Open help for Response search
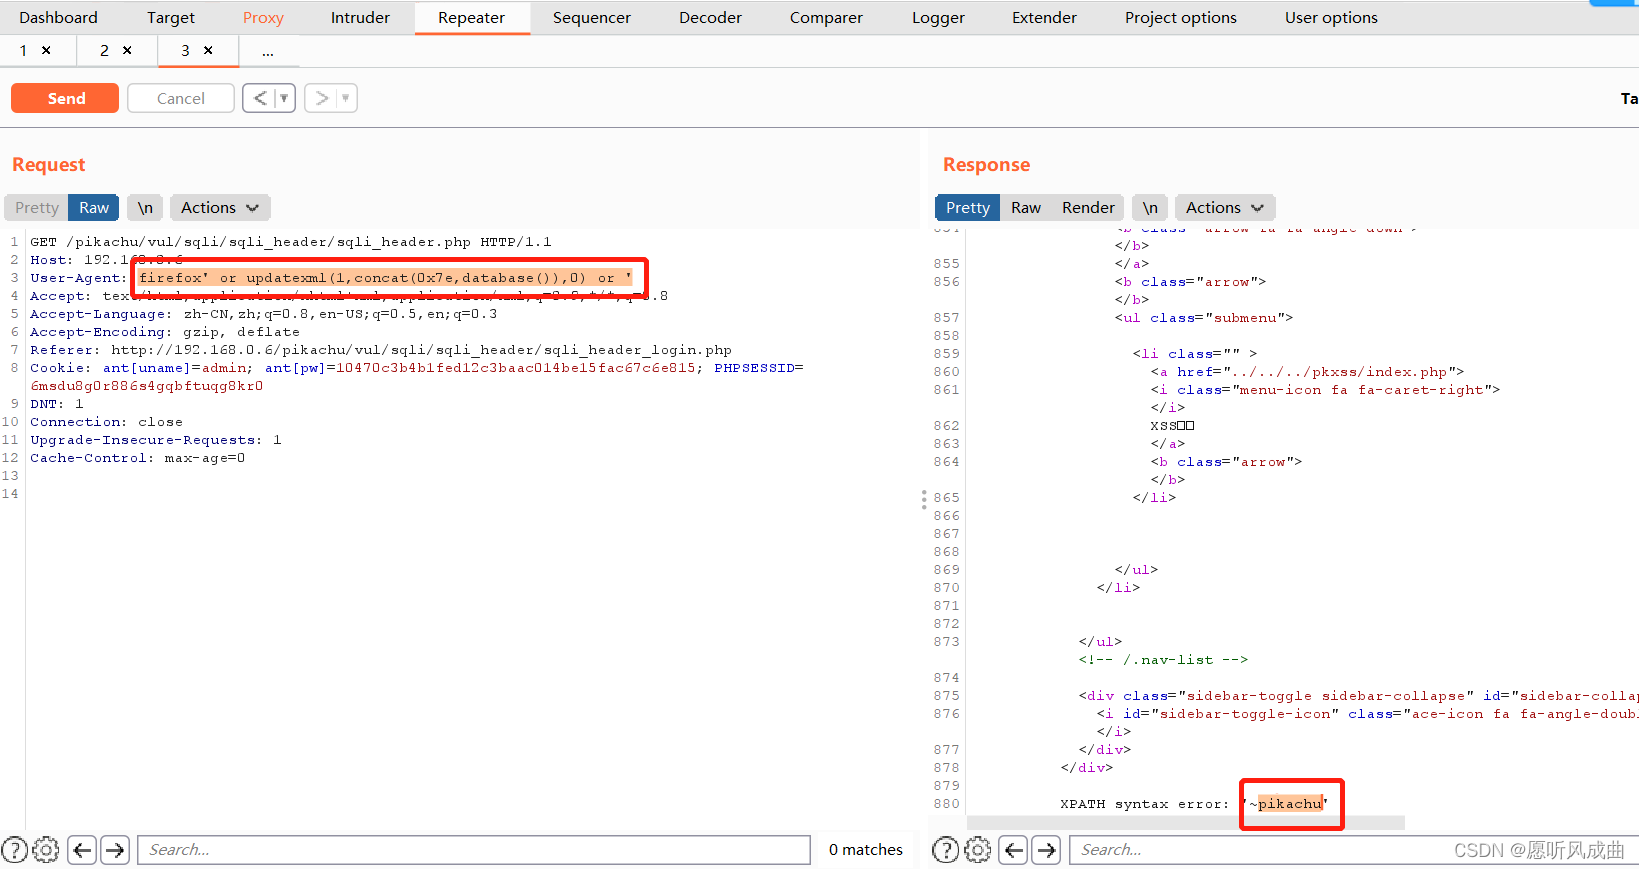Screen dimensions: 1639x869 click(946, 850)
